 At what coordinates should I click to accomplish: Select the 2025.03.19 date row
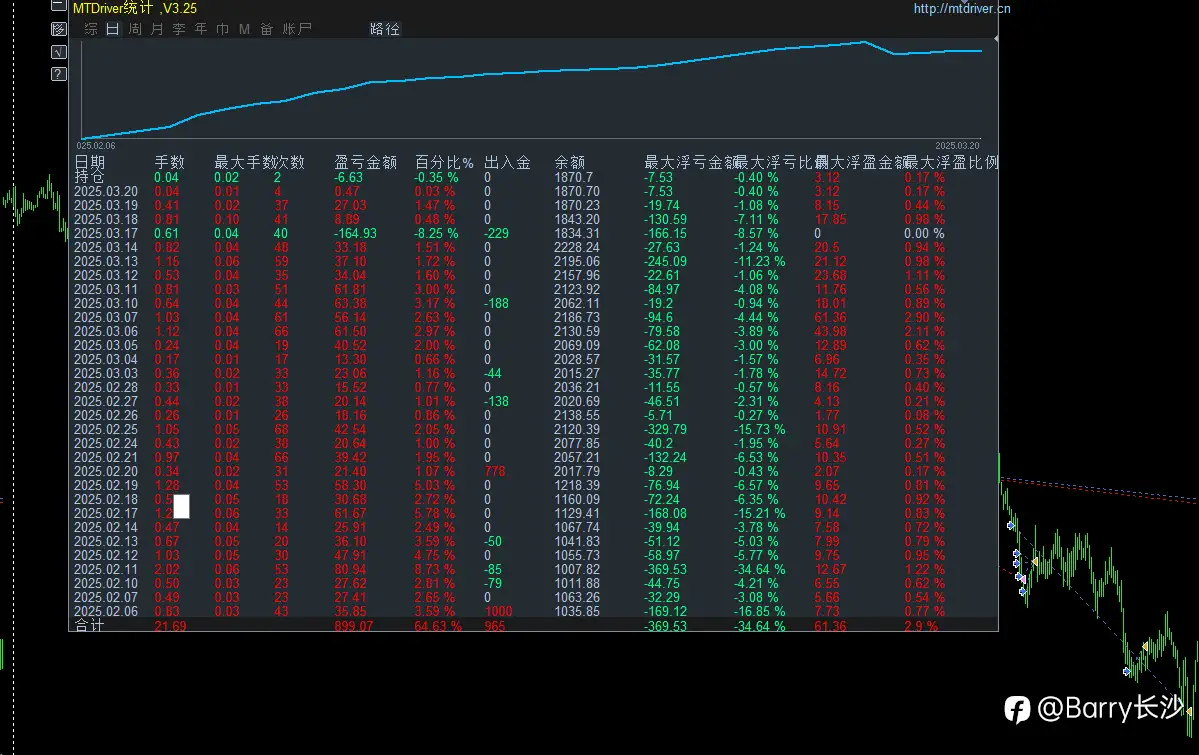coord(106,205)
